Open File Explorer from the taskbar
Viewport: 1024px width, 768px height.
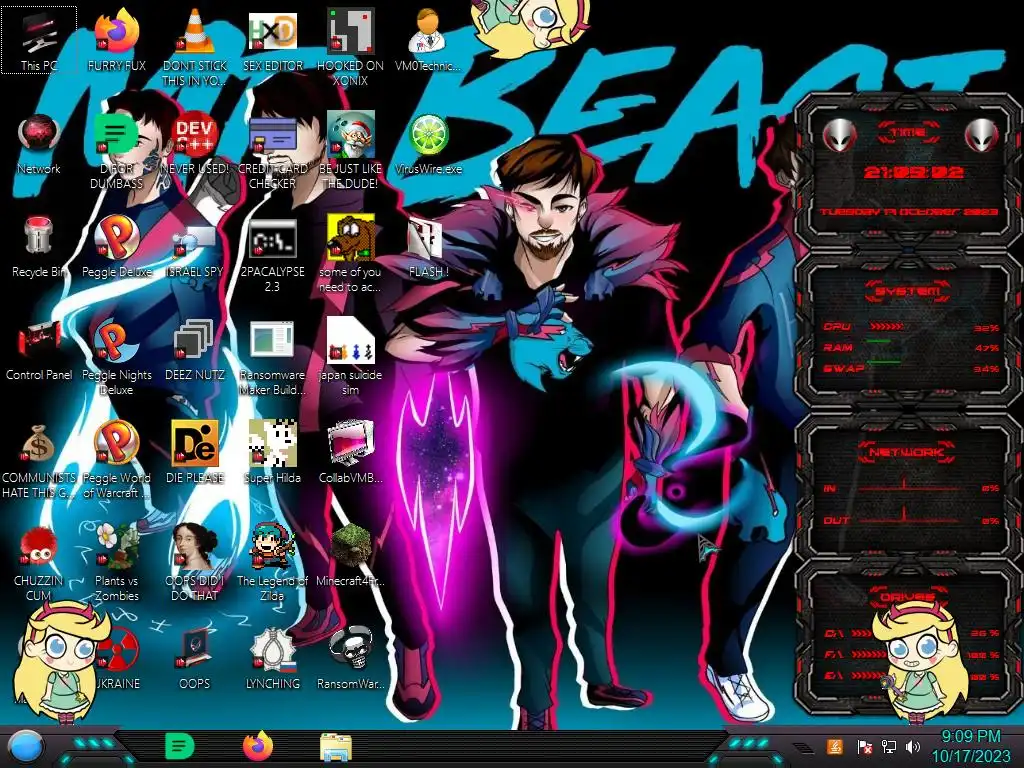(336, 748)
